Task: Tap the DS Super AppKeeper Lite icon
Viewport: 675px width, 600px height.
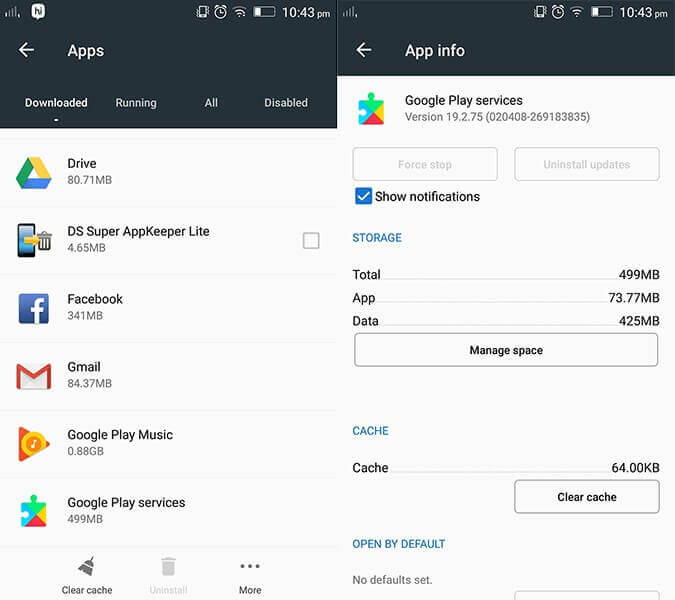Action: click(34, 240)
